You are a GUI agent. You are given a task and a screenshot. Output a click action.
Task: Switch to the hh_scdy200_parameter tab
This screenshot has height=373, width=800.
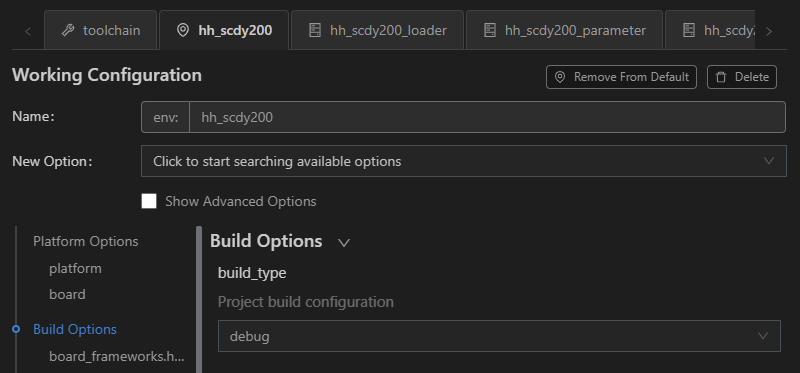[564, 31]
